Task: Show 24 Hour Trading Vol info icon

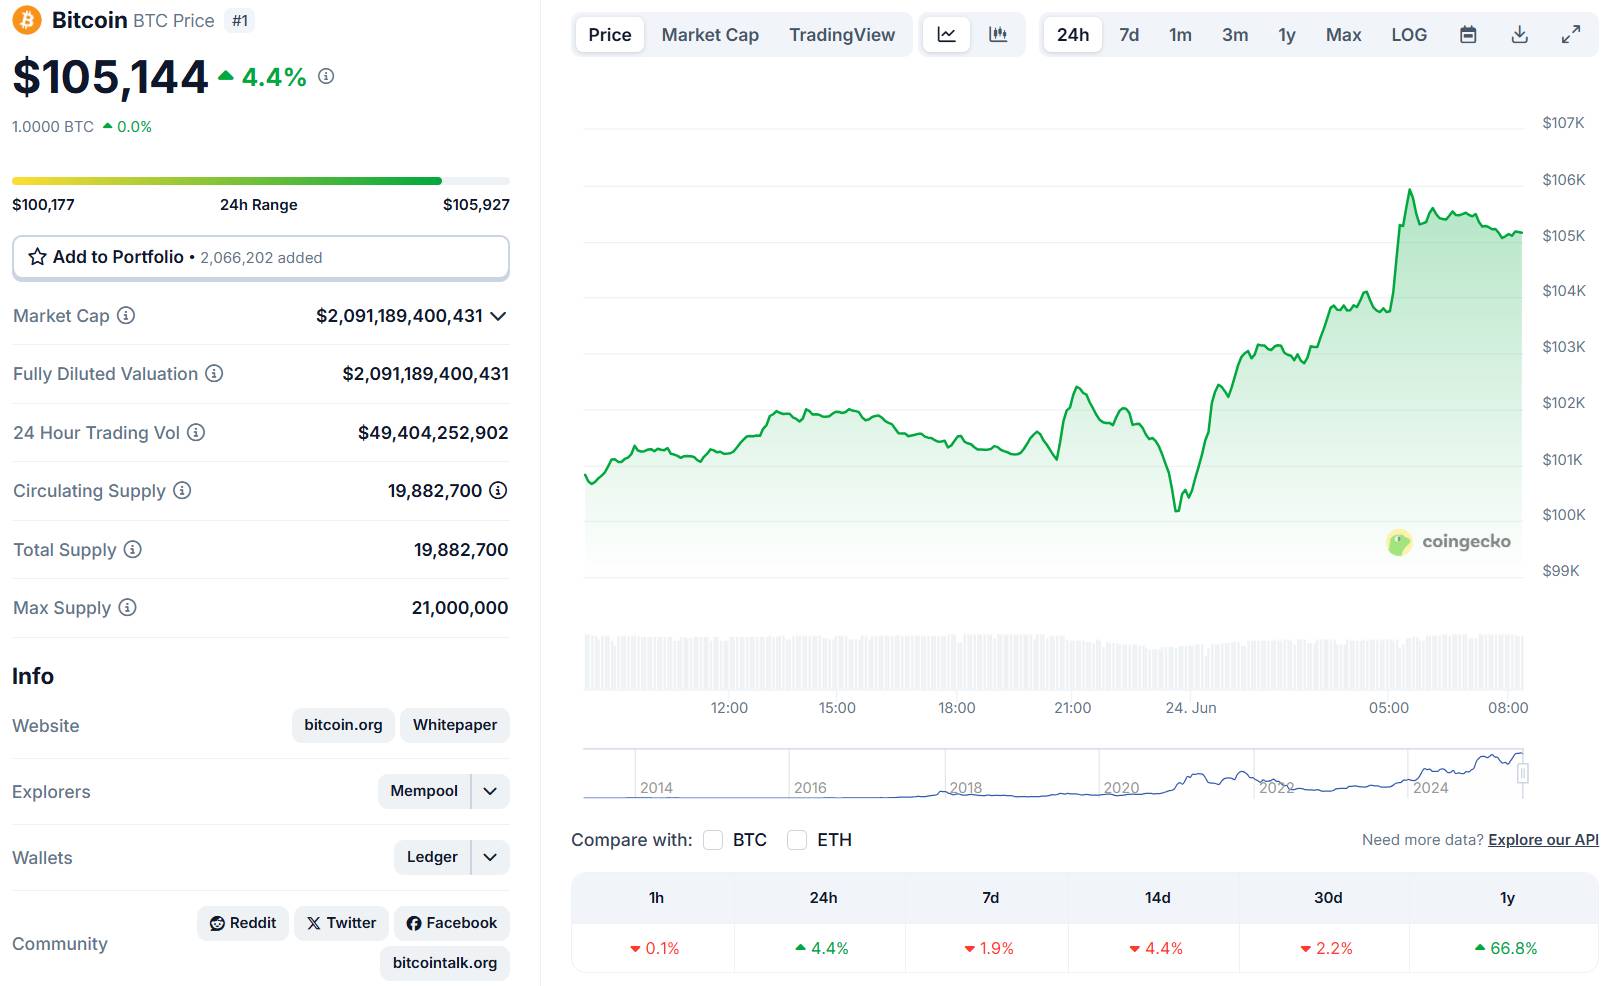Action: pyautogui.click(x=196, y=433)
